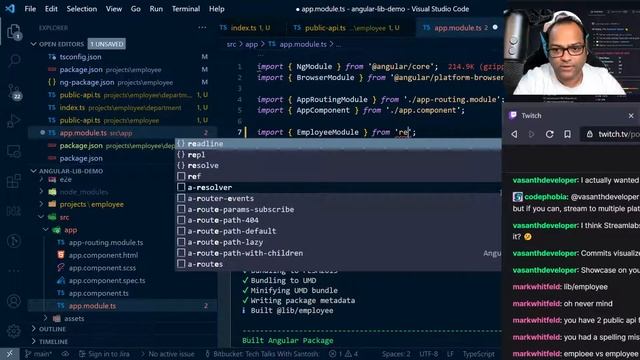Open the Explorer view in activity bar

coord(13,31)
